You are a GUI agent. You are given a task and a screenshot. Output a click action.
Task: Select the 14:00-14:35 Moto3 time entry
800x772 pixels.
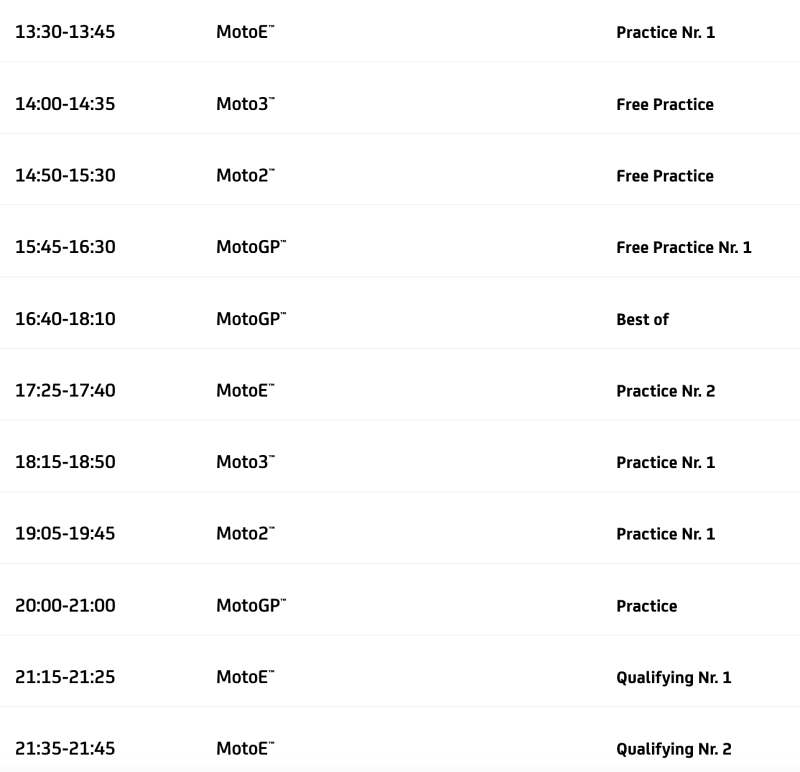tap(65, 104)
